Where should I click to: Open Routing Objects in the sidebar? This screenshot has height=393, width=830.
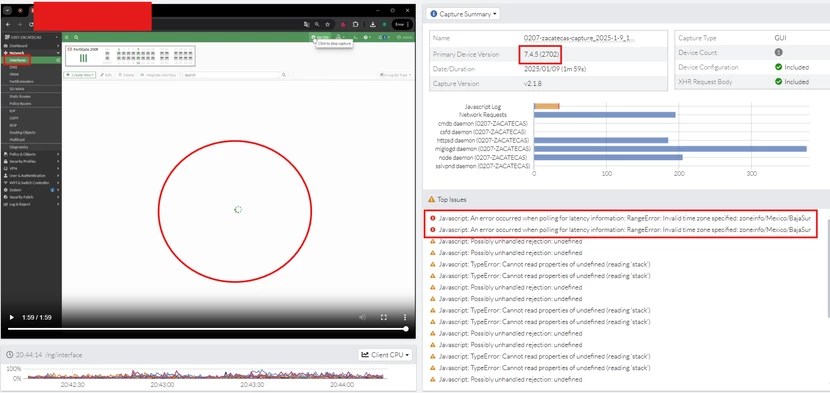[x=22, y=132]
